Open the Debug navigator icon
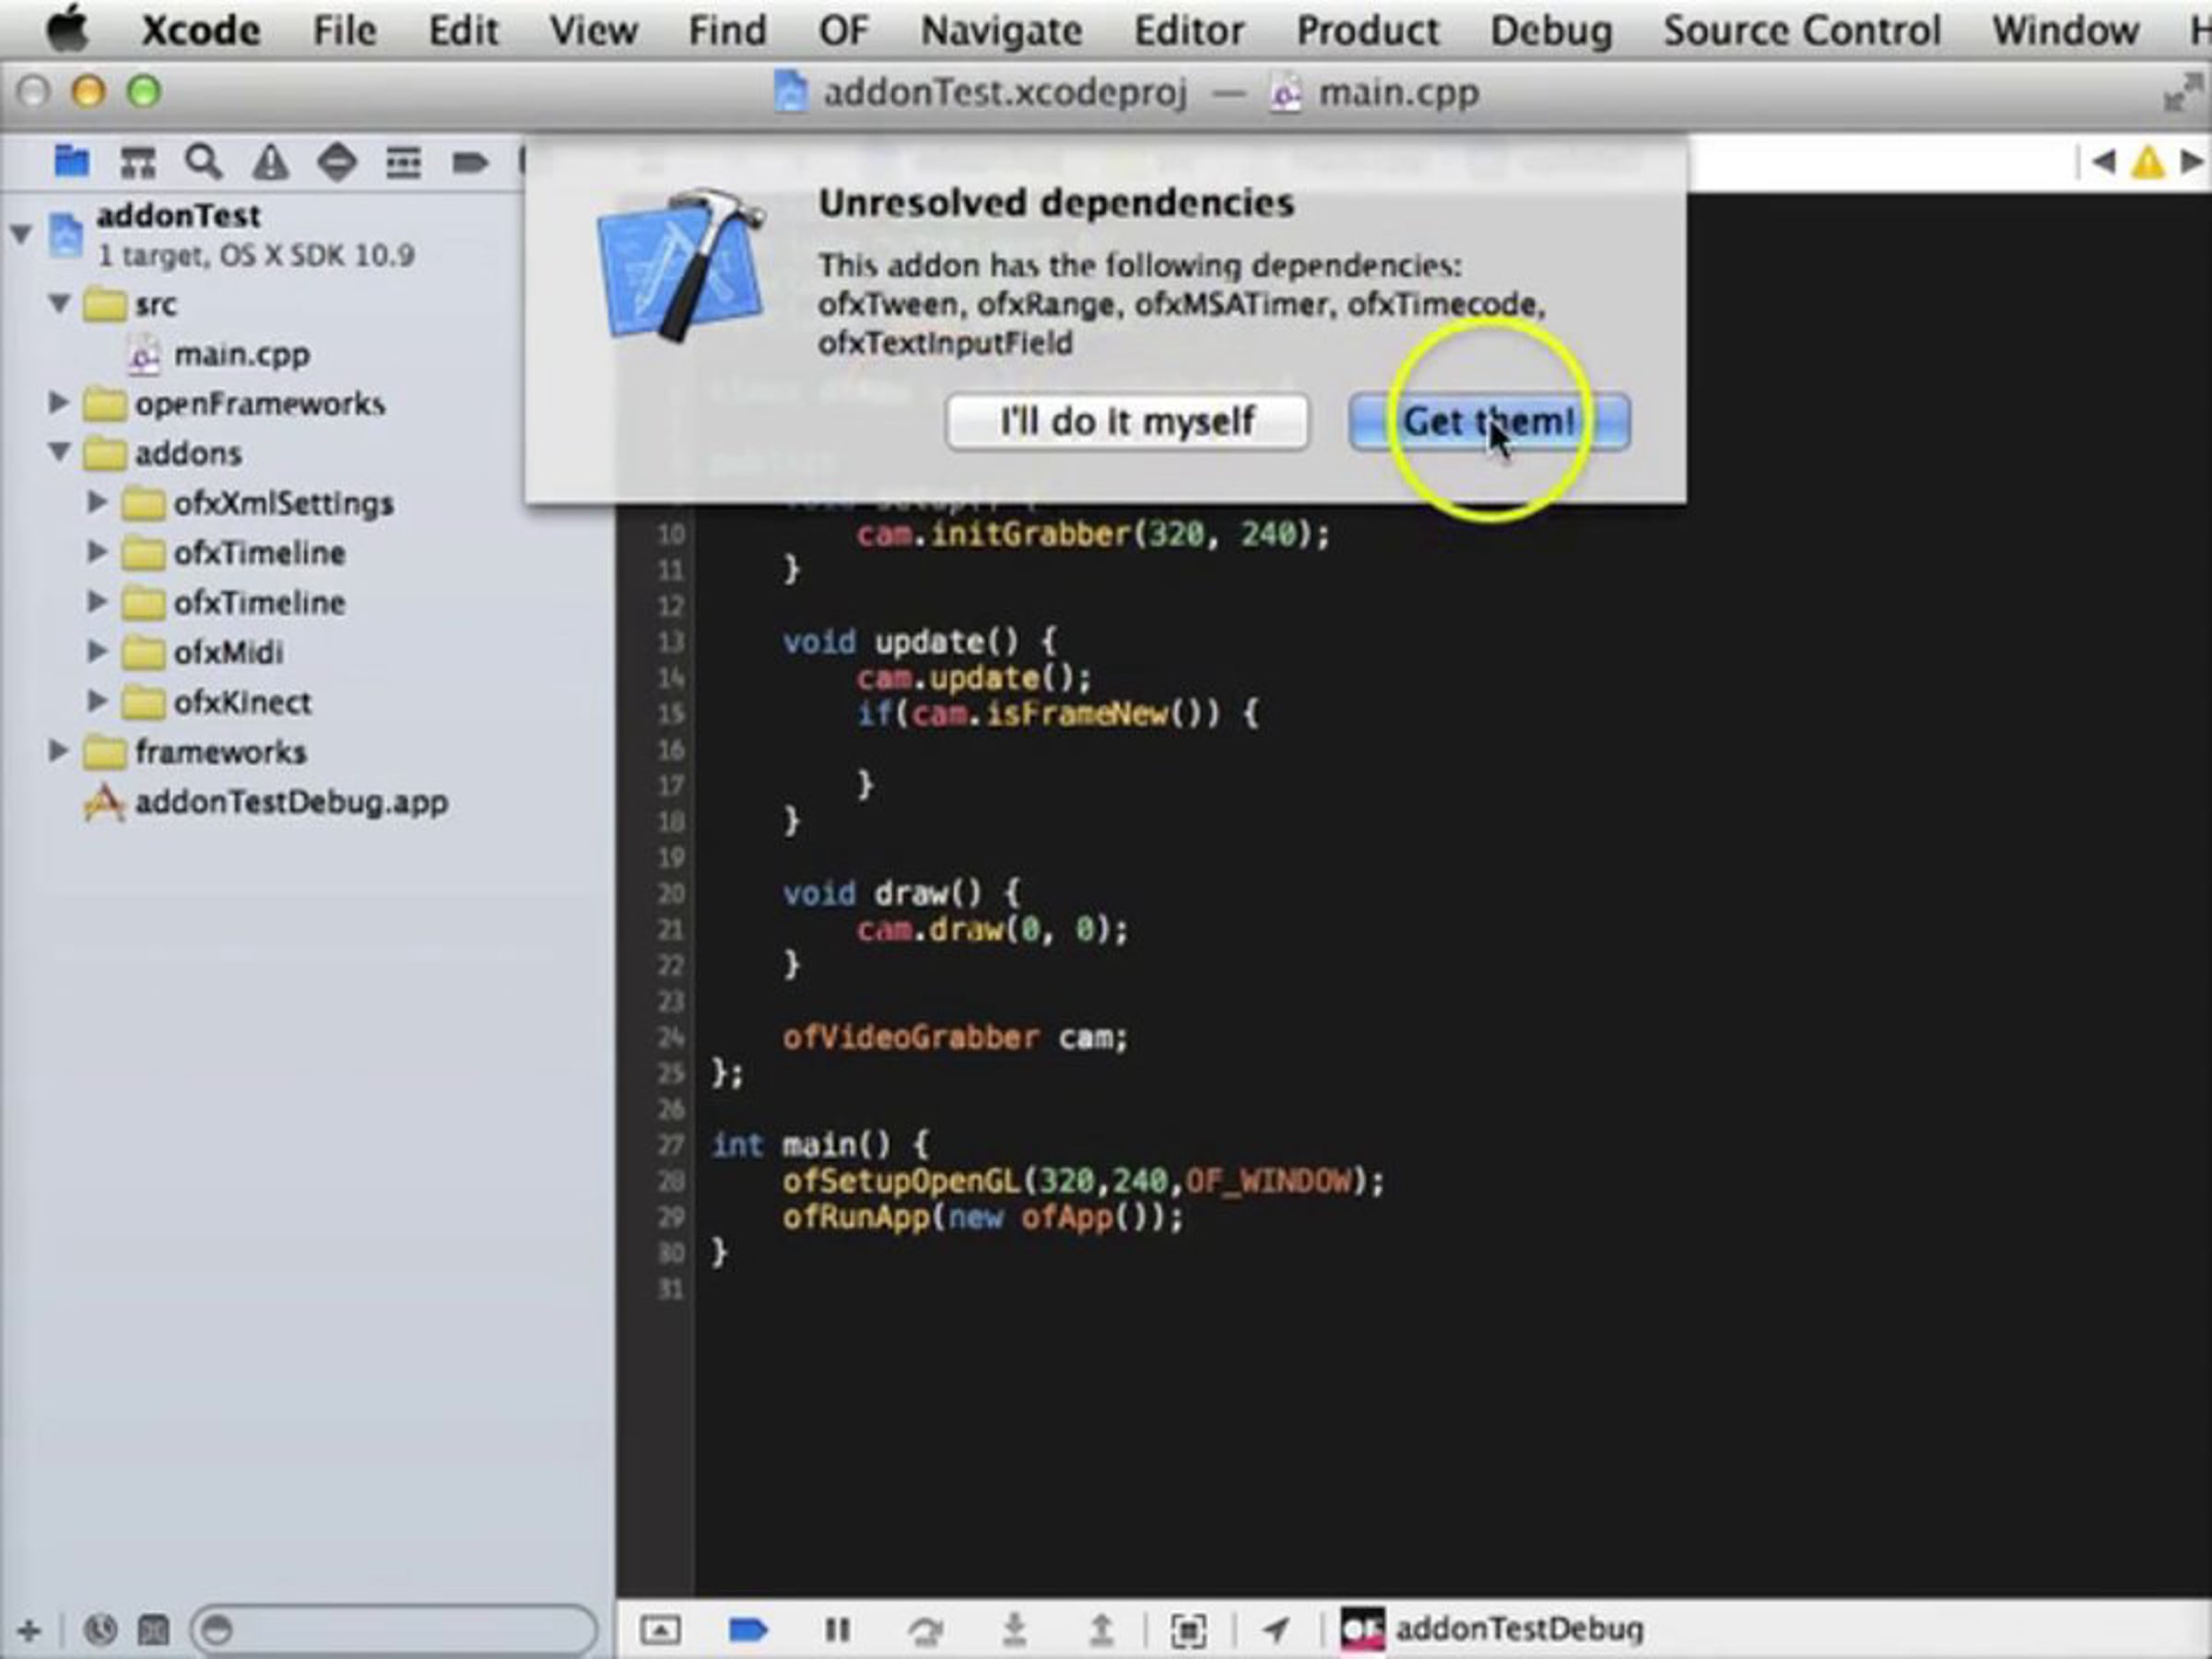Screen dimensions: 2212x1659 click(x=403, y=162)
